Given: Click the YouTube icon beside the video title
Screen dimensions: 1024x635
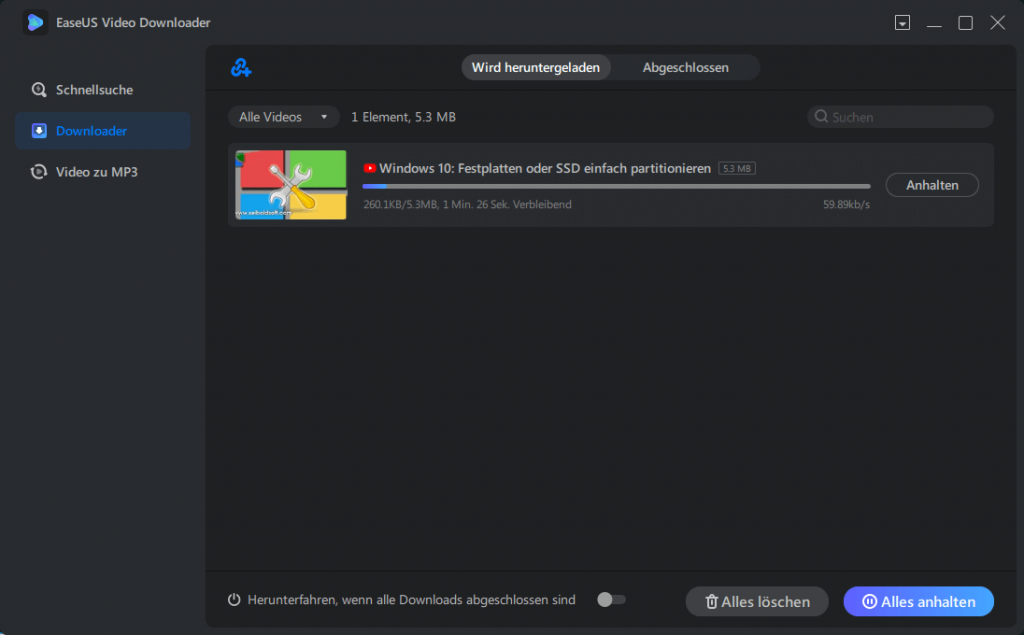Looking at the screenshot, I should (x=369, y=168).
